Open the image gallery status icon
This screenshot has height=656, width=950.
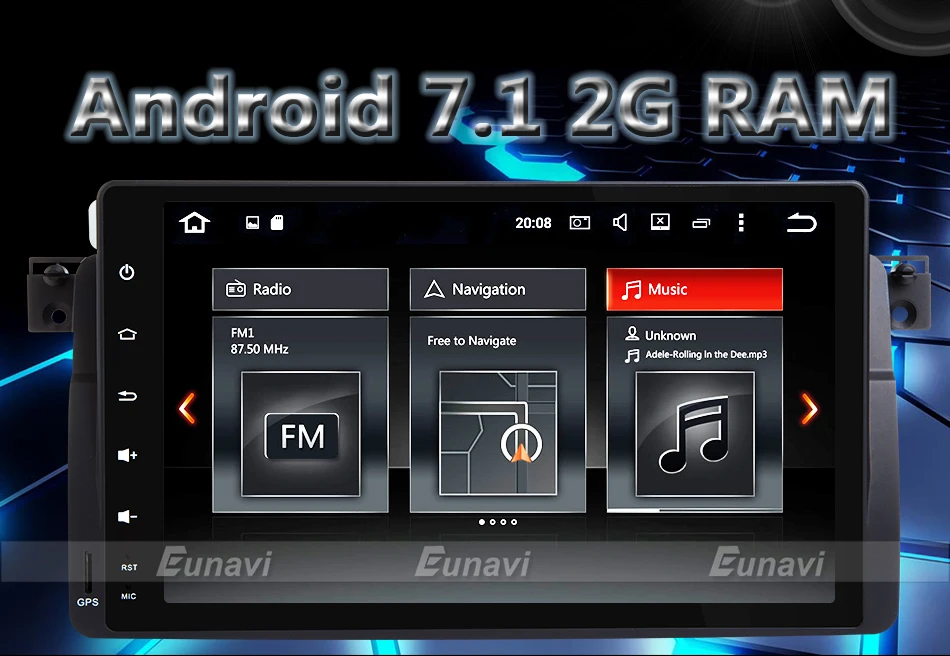click(x=253, y=223)
